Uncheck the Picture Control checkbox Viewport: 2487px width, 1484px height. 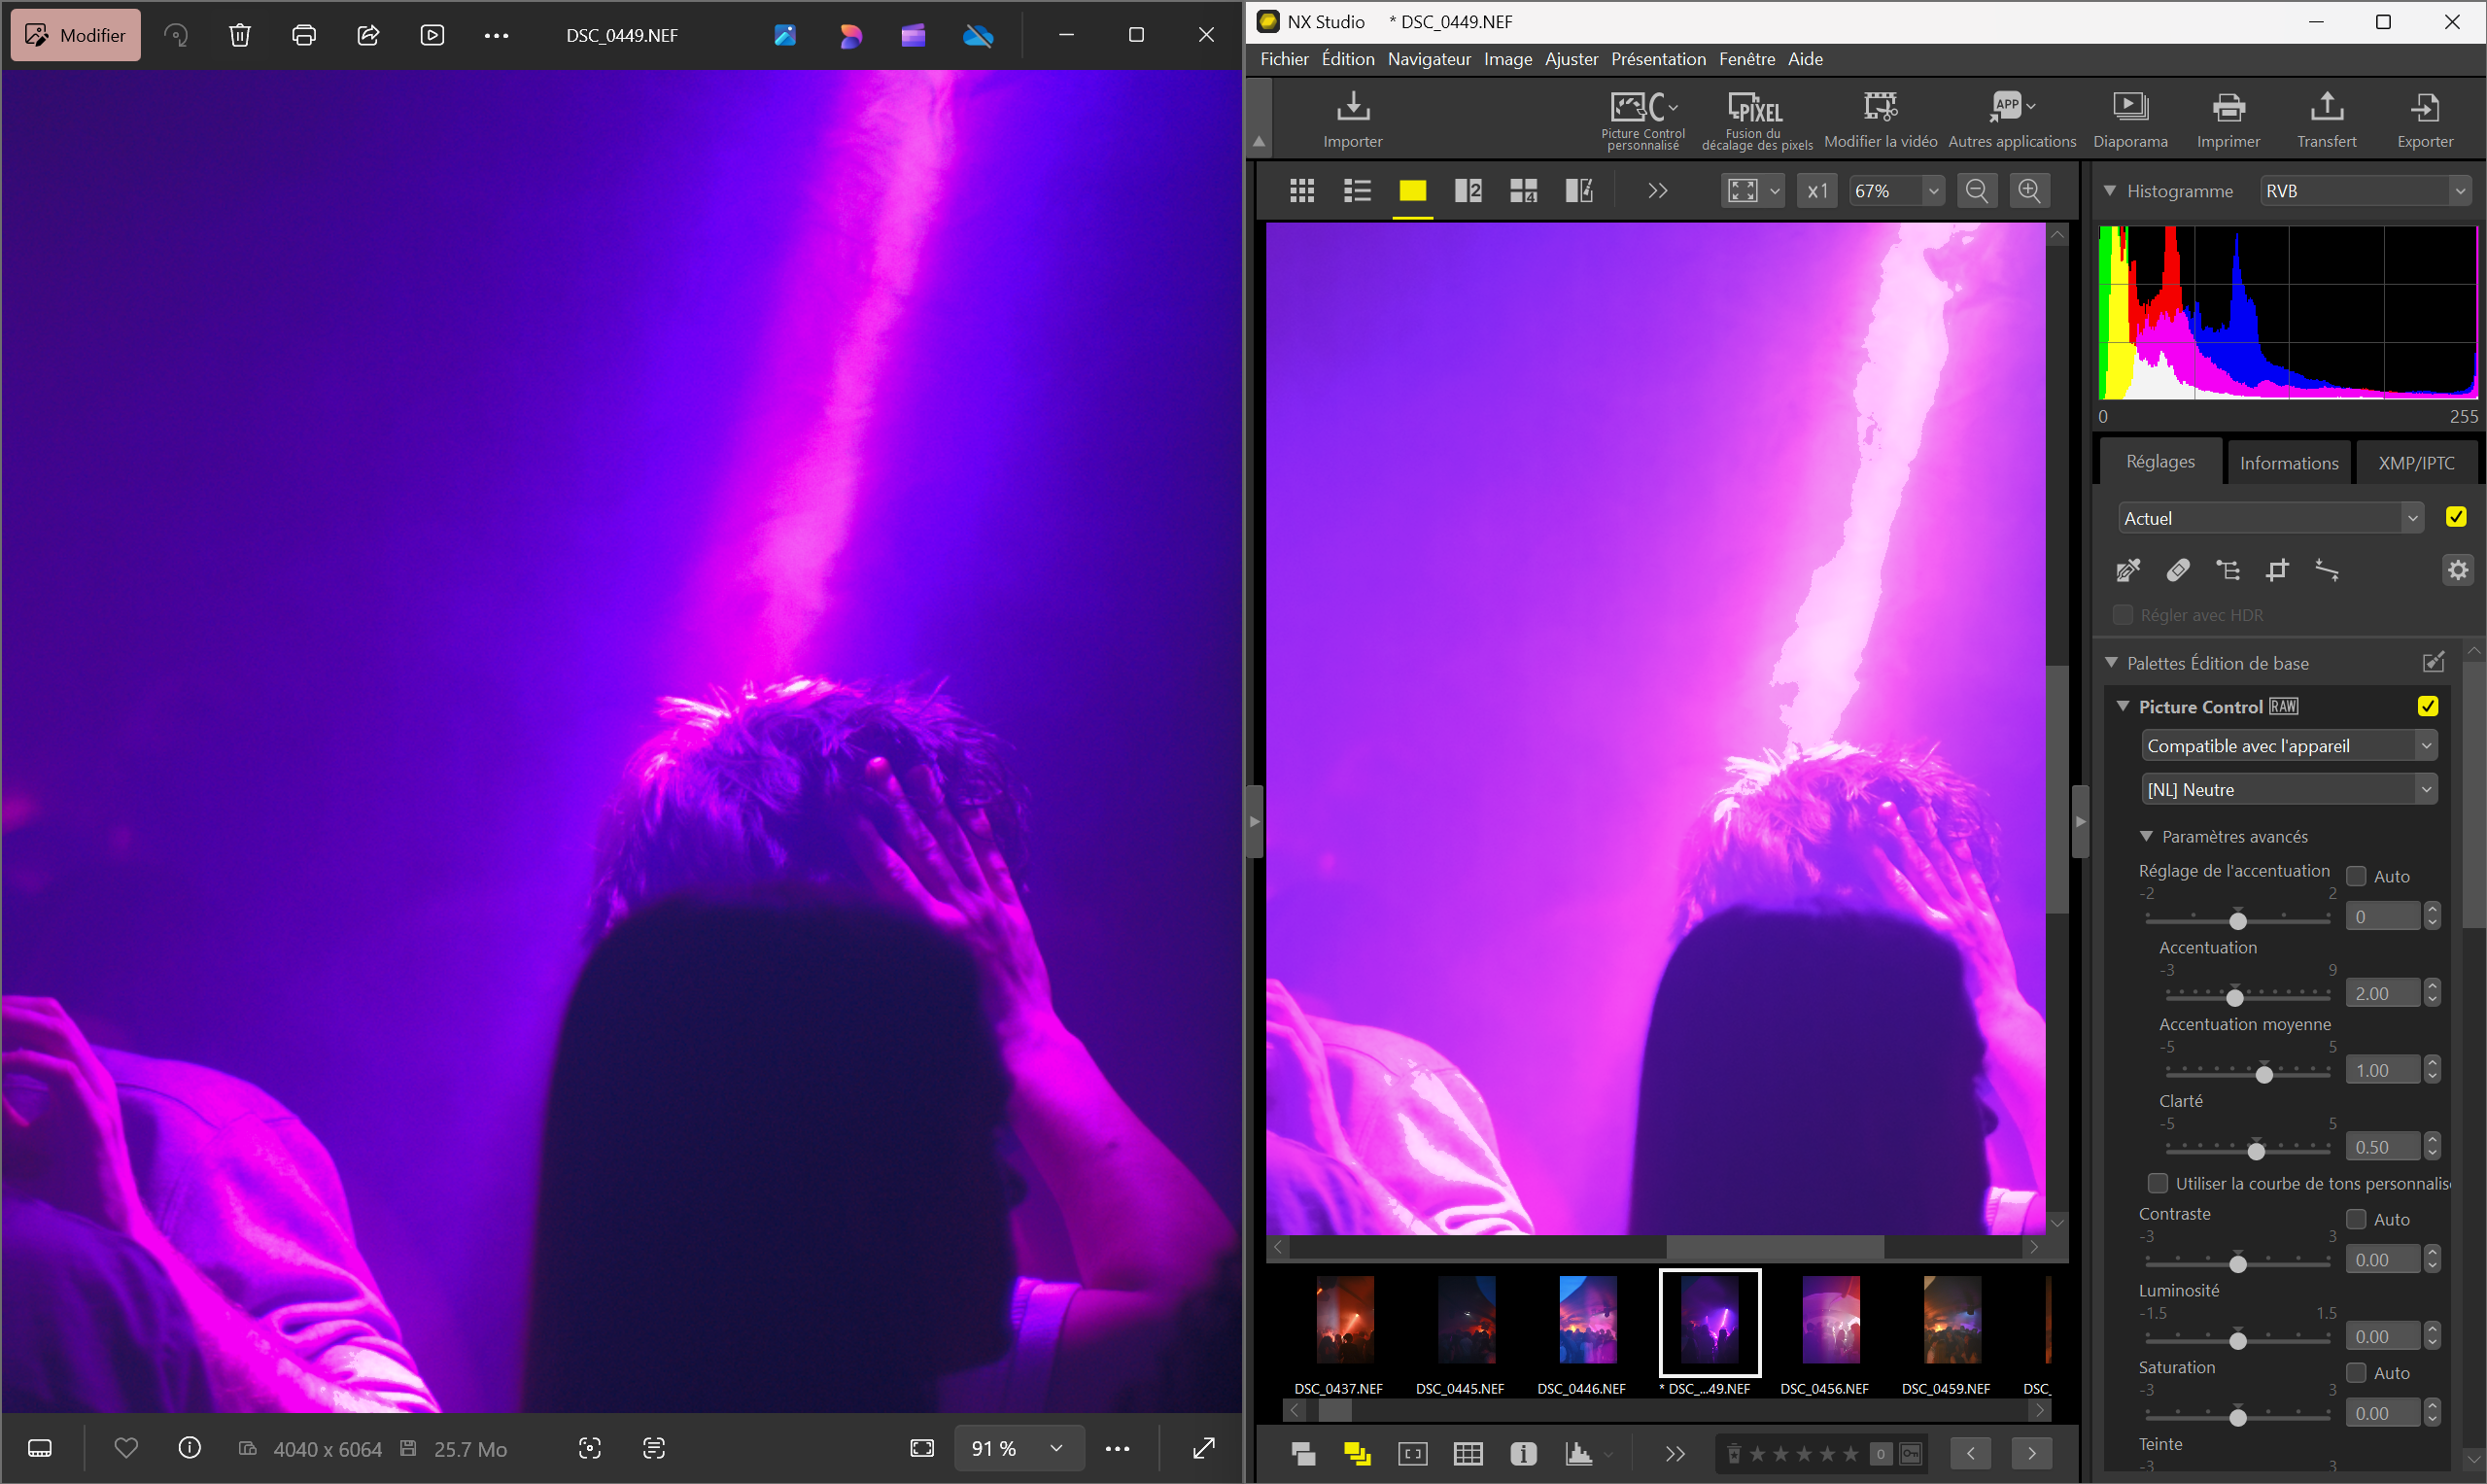2427,706
